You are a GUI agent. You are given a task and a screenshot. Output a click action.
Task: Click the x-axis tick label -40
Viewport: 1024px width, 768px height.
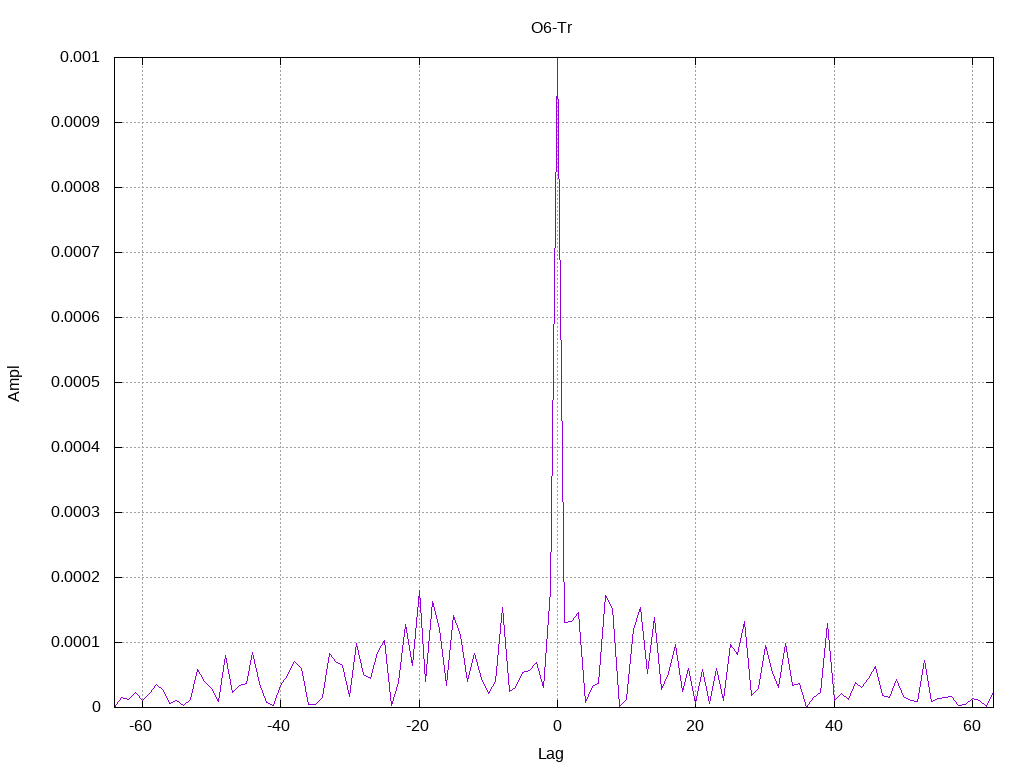point(278,726)
